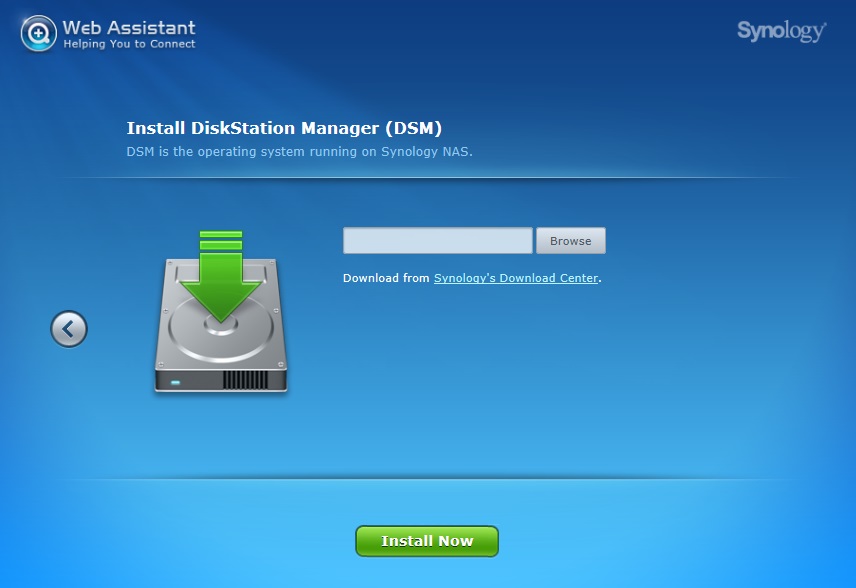Click the 'Helping You to Connect' tagline
This screenshot has height=588, width=856.
(129, 44)
